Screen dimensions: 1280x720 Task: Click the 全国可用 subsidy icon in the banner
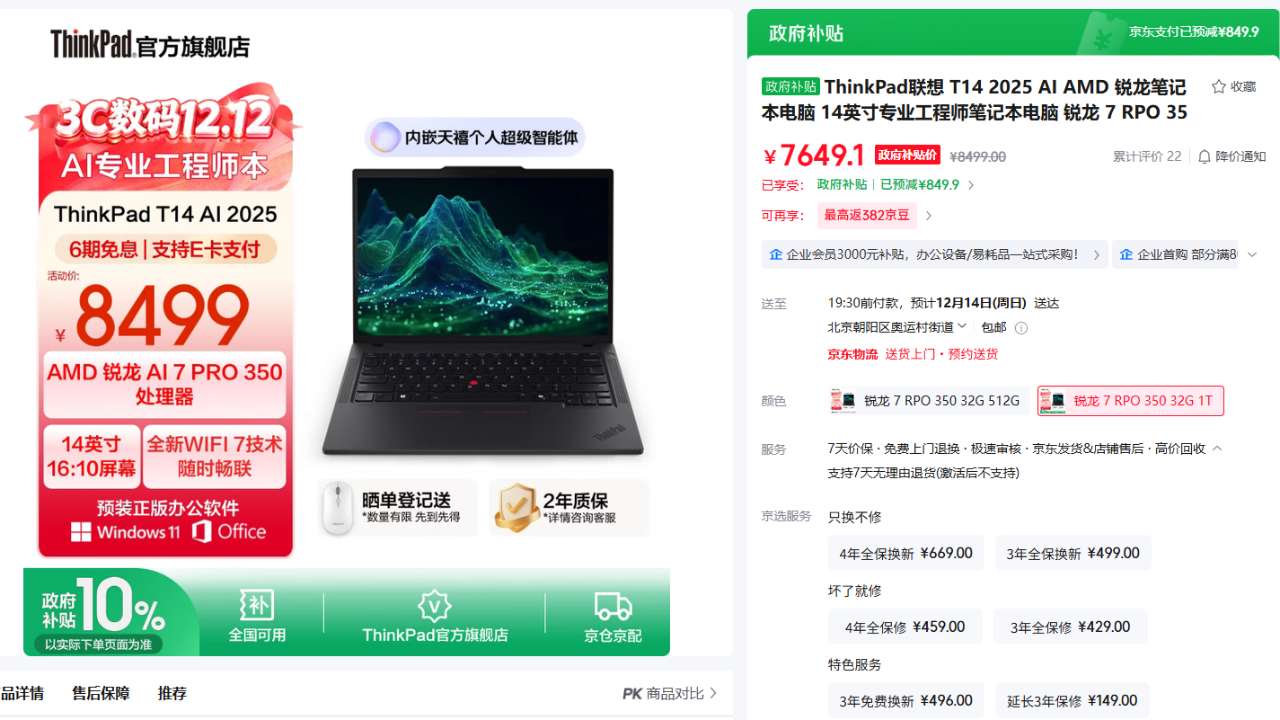pos(257,605)
